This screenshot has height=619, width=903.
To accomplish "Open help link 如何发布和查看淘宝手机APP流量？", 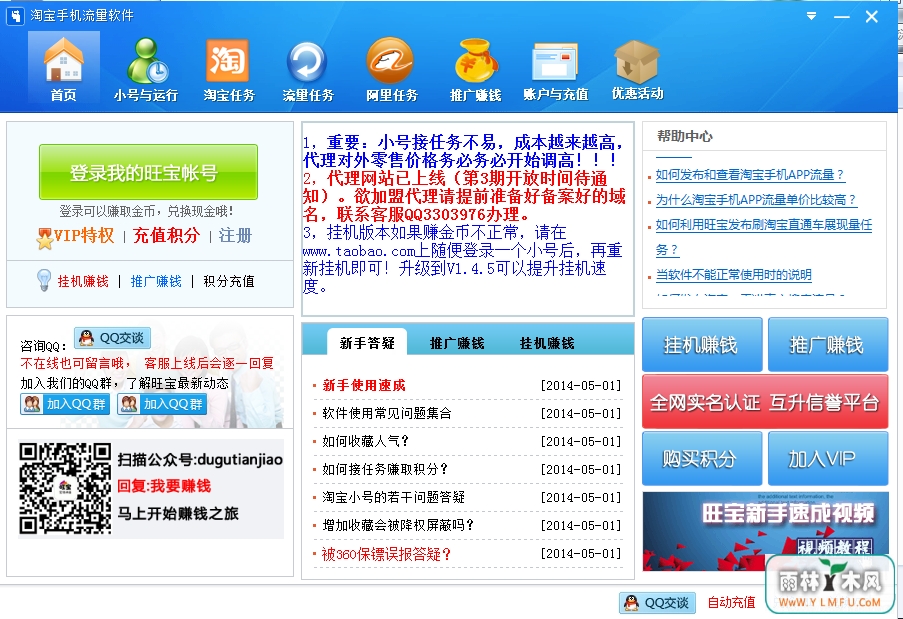I will pyautogui.click(x=750, y=174).
